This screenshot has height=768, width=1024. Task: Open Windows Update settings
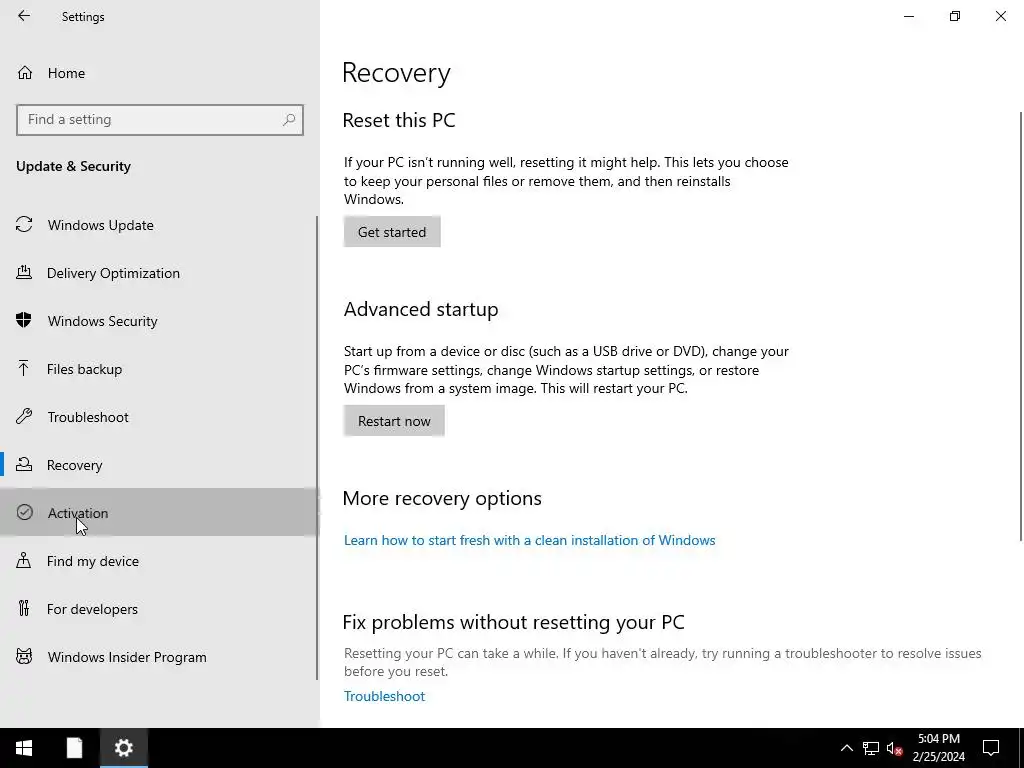coord(159,225)
